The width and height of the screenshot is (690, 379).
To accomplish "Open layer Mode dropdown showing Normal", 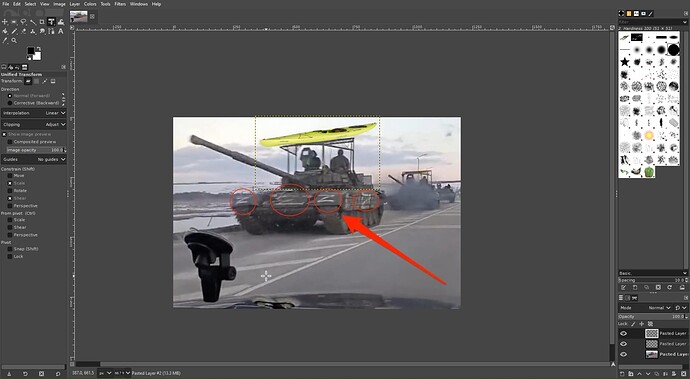I will click(646, 308).
